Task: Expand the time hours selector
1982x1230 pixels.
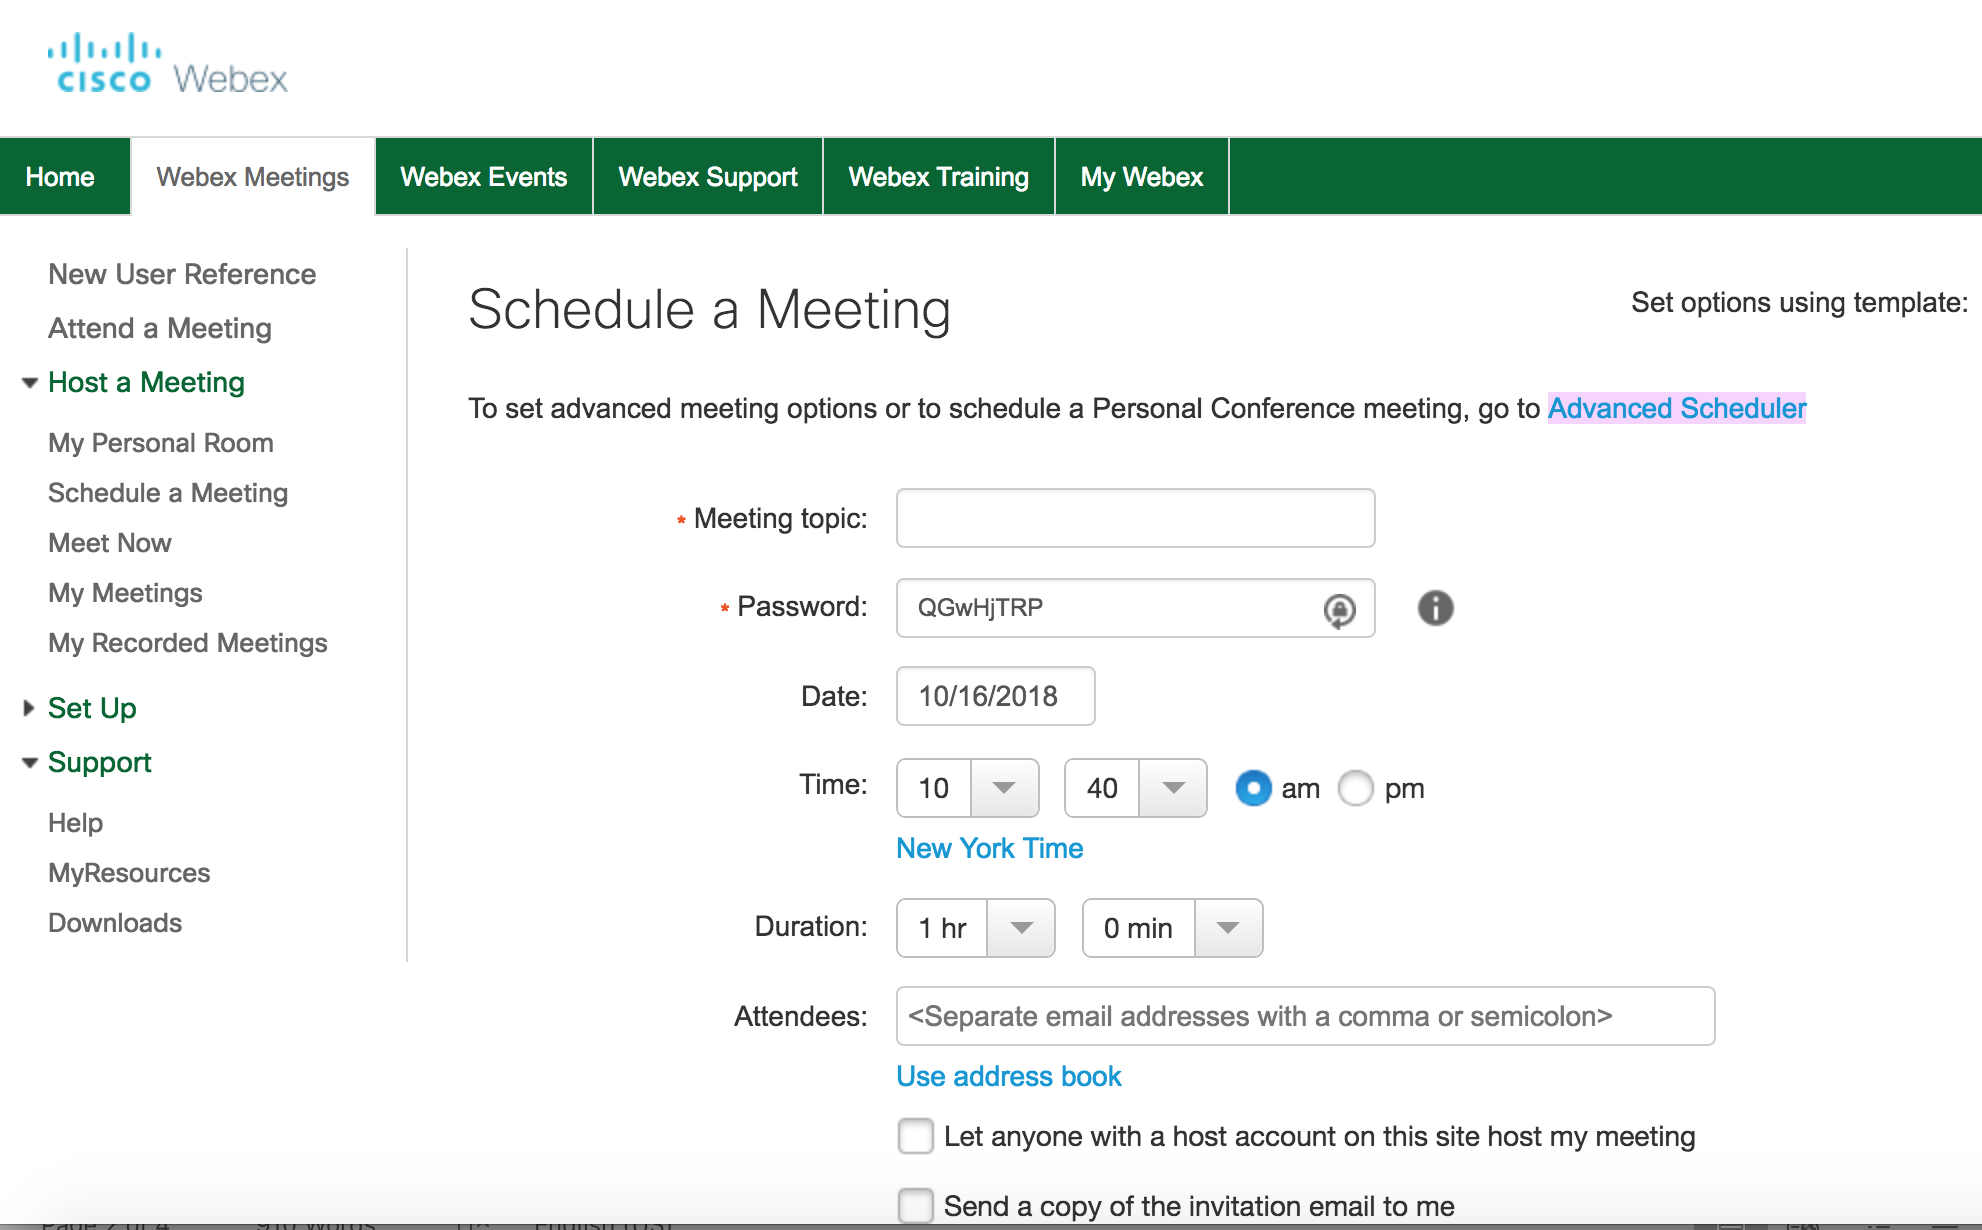Action: (1004, 785)
